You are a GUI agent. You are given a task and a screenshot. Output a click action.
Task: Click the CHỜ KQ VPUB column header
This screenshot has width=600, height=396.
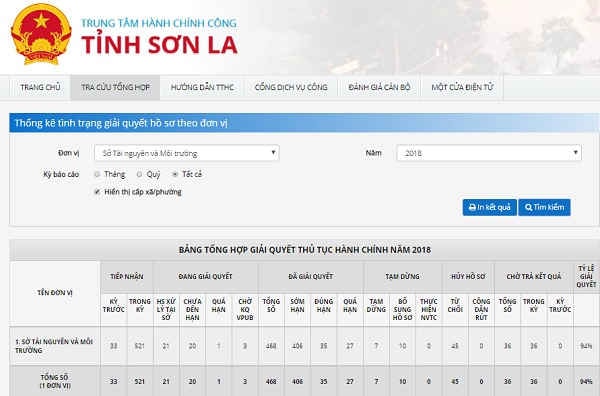245,309
